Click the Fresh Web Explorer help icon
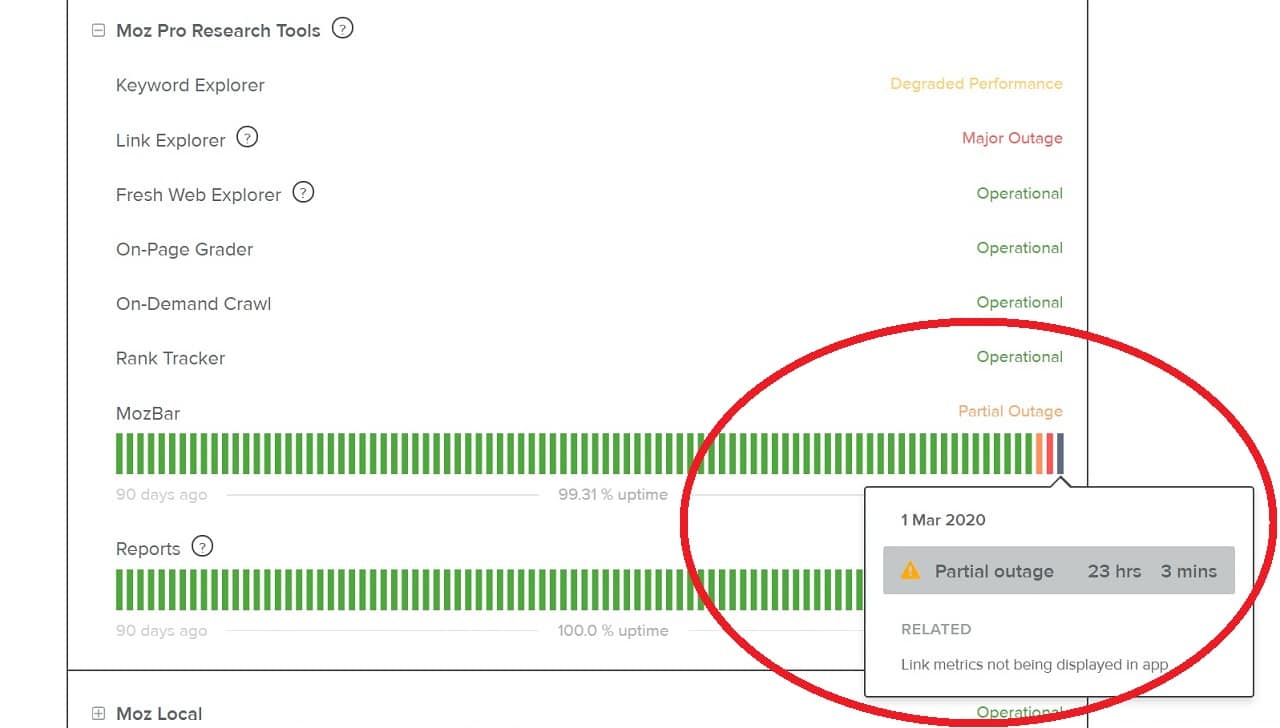1280x728 pixels. click(303, 192)
